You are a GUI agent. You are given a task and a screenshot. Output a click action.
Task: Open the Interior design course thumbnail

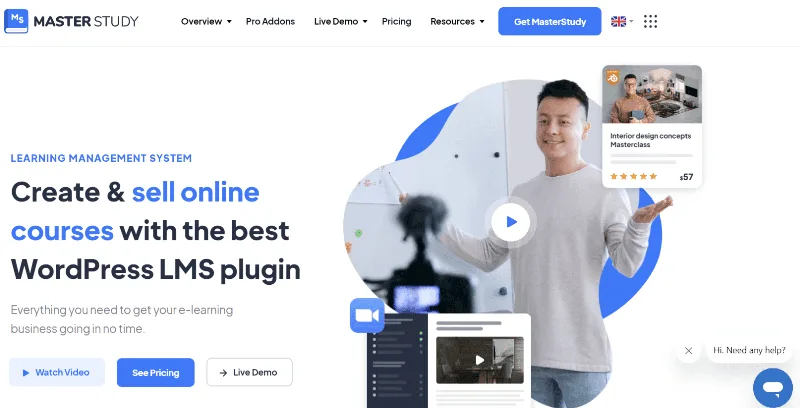coord(652,94)
